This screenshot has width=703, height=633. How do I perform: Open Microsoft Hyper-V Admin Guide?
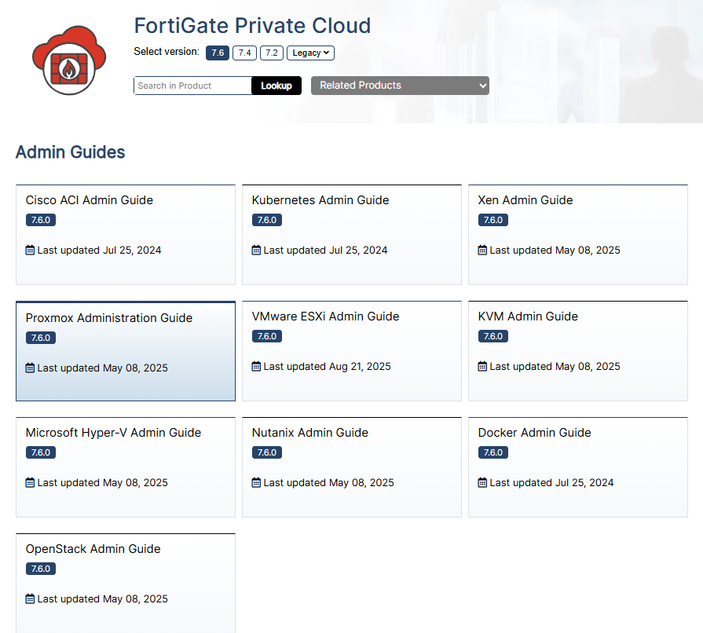point(113,433)
